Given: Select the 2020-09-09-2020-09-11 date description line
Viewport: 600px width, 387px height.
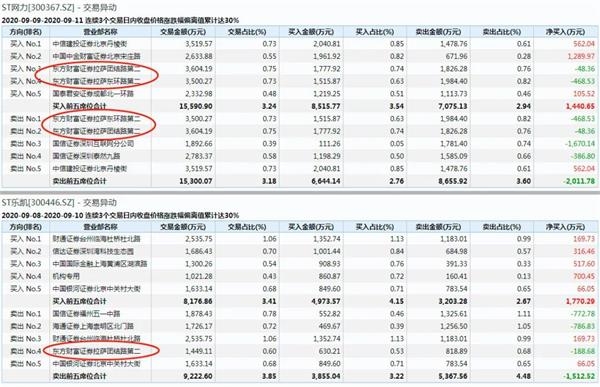Looking at the screenshot, I should [x=120, y=20].
